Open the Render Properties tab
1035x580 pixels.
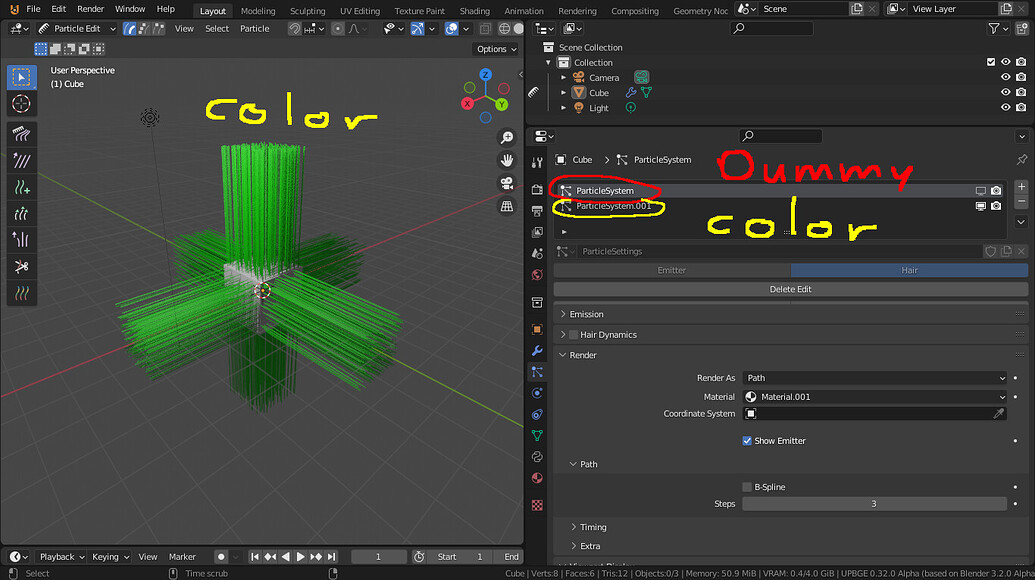(x=537, y=190)
